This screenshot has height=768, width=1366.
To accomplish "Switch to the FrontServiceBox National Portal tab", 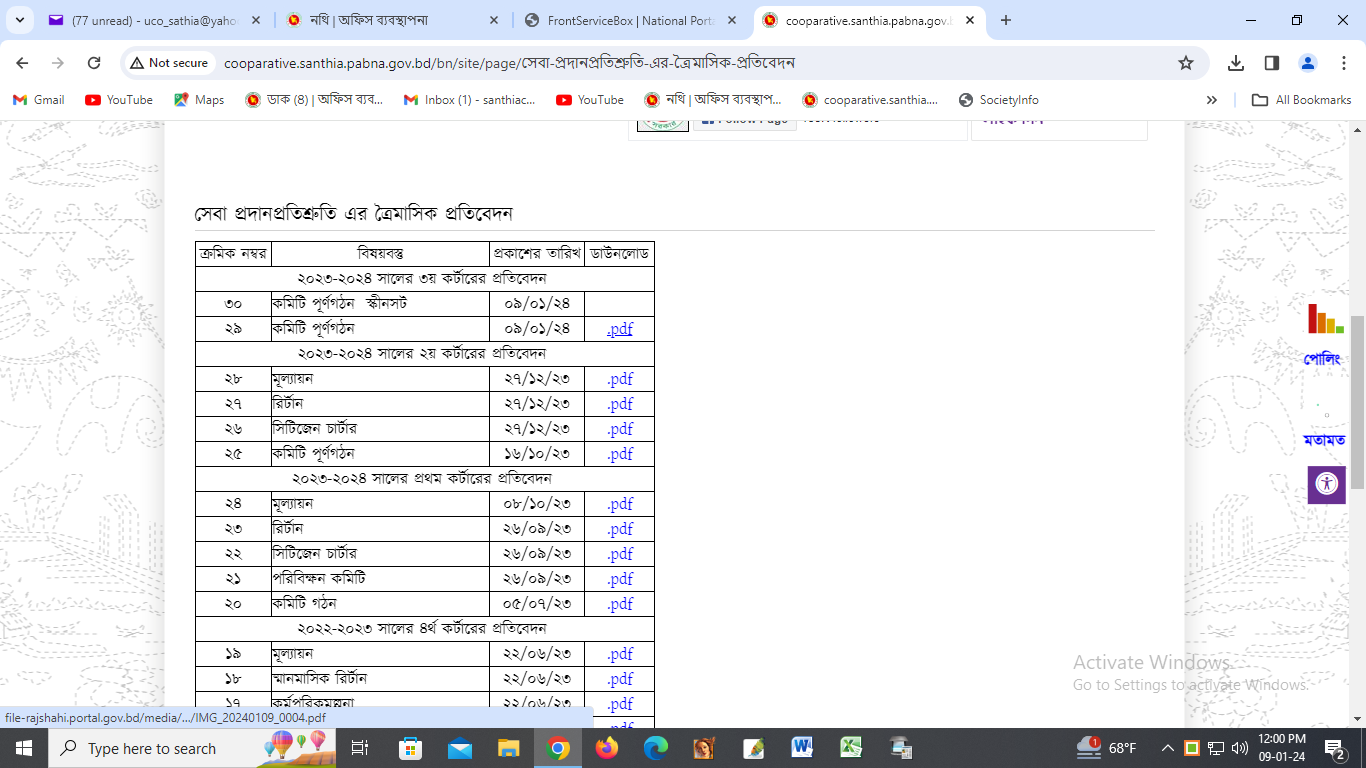I will [632, 20].
